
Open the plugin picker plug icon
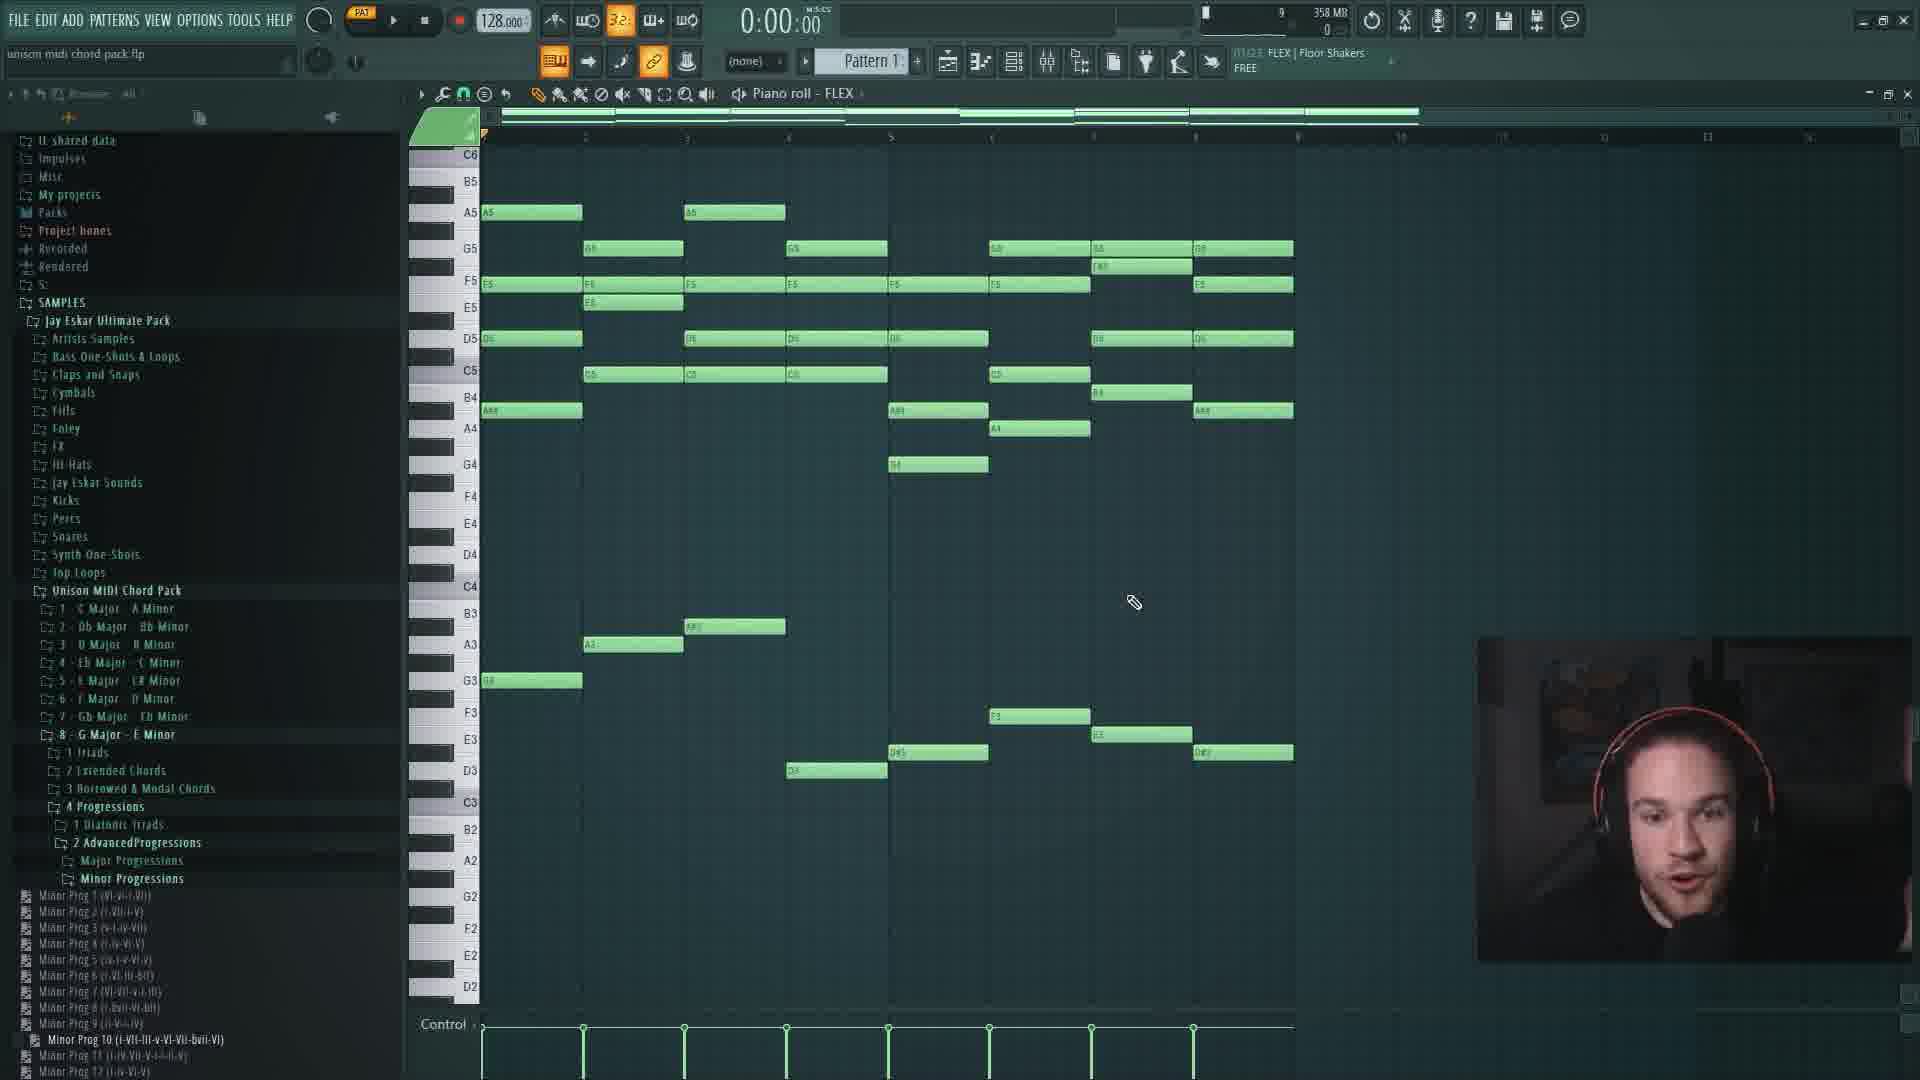pos(1145,62)
